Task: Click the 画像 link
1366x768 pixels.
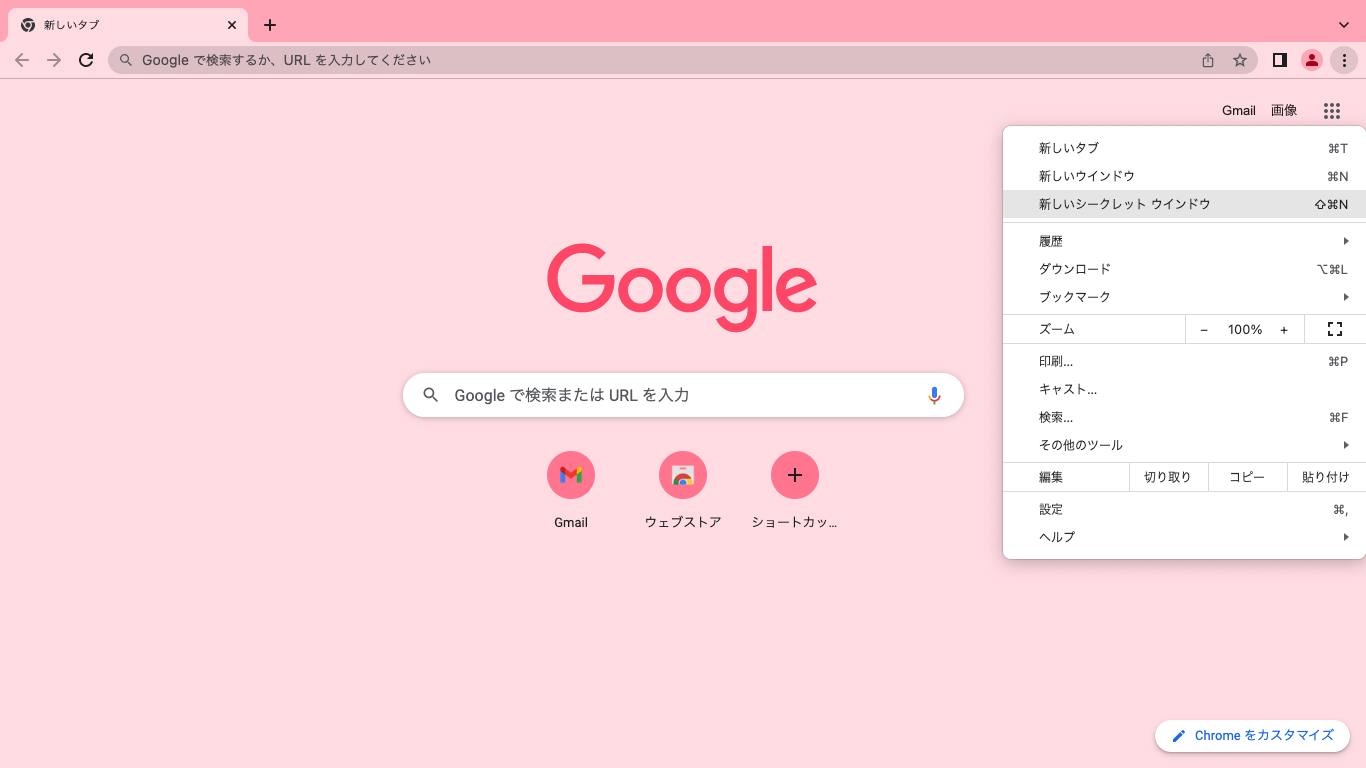Action: (x=1284, y=111)
